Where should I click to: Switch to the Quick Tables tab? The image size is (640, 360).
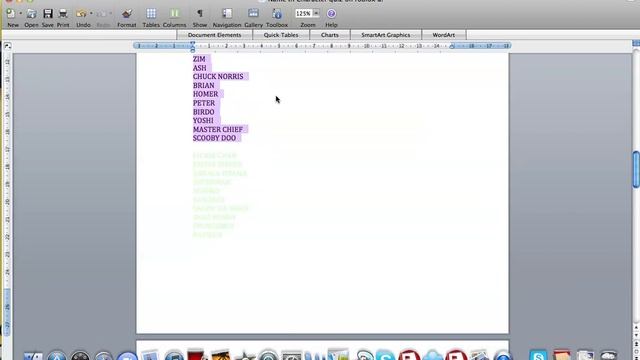tap(281, 35)
